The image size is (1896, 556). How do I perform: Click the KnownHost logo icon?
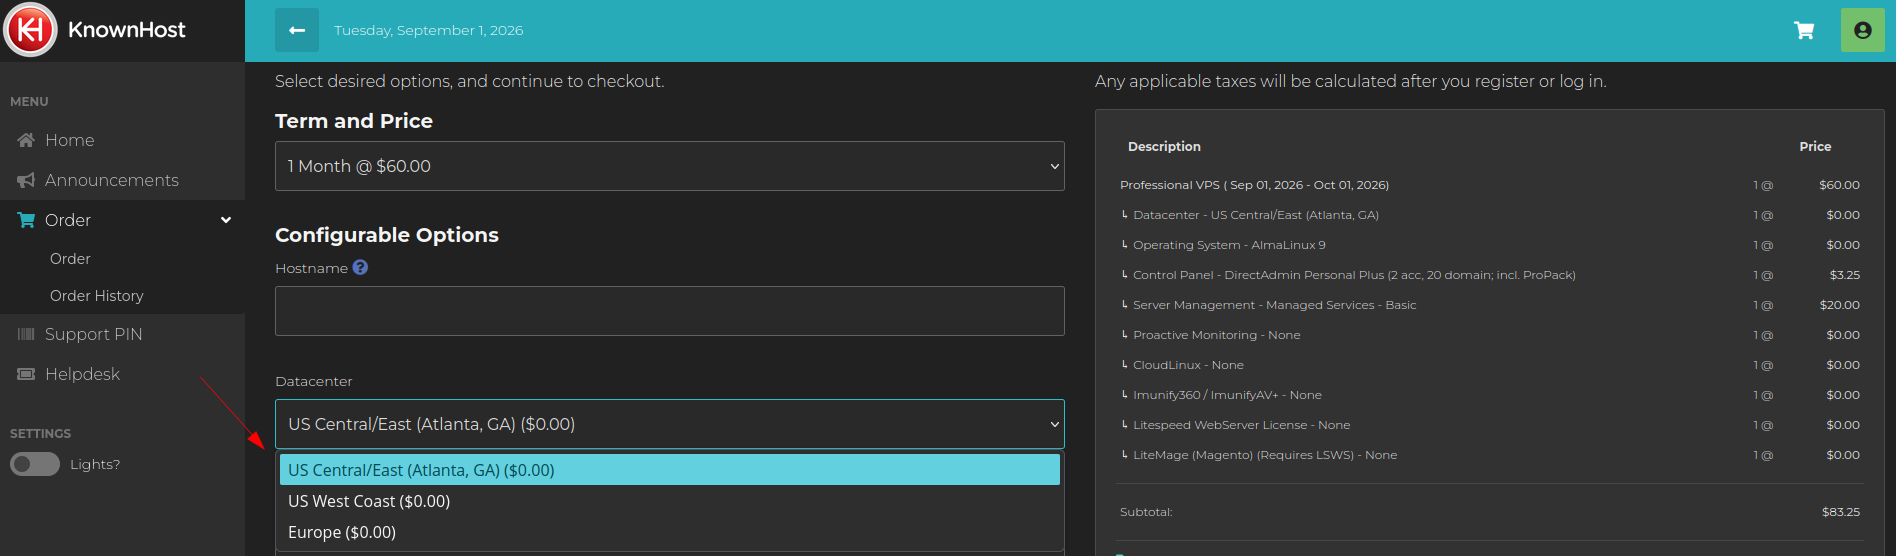coord(31,30)
